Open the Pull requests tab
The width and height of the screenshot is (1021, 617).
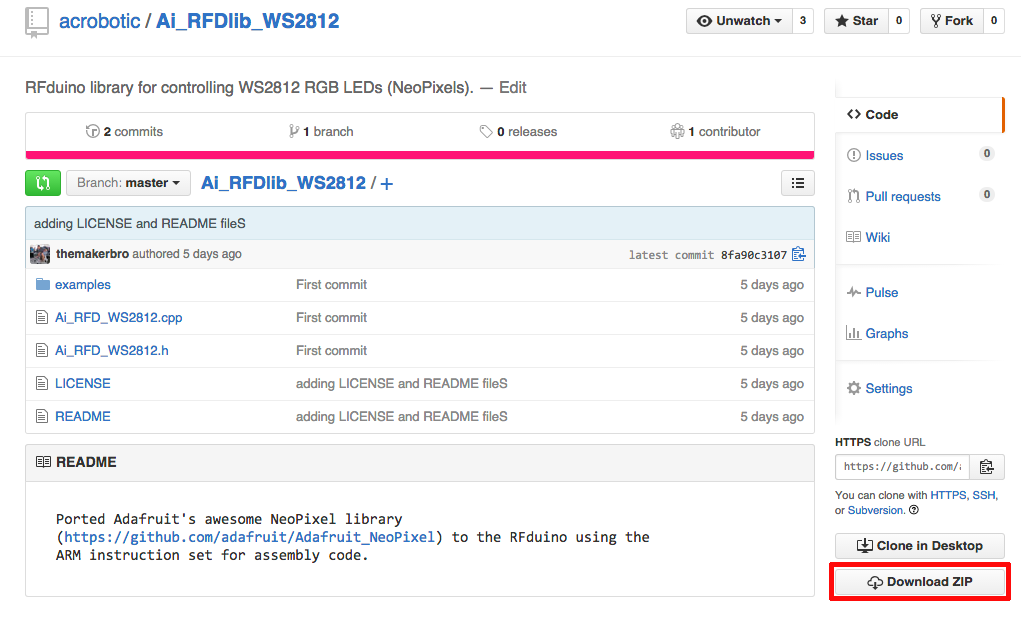point(903,197)
